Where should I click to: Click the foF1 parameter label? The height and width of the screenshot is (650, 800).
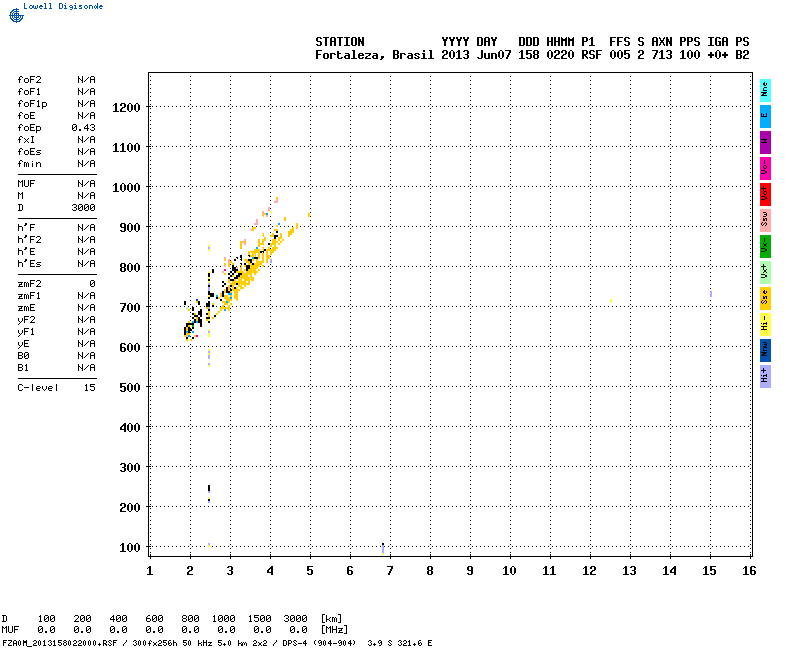[30, 92]
